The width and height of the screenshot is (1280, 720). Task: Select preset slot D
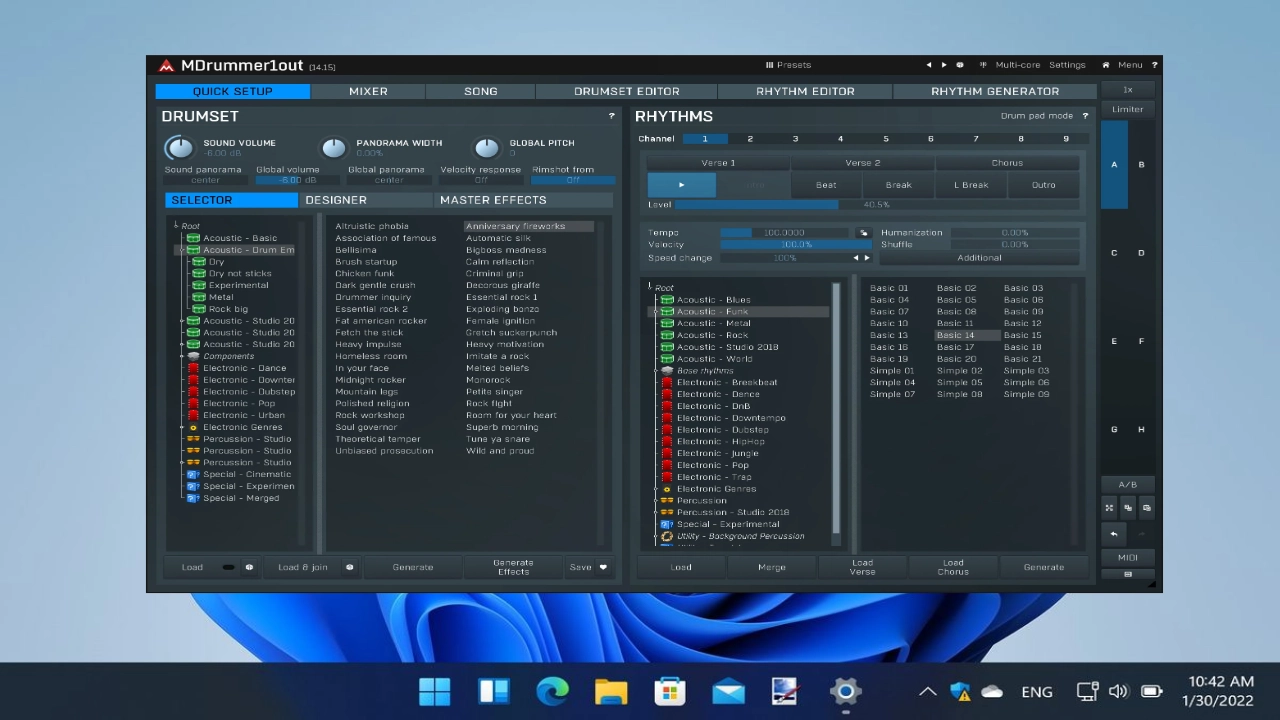pyautogui.click(x=1141, y=253)
